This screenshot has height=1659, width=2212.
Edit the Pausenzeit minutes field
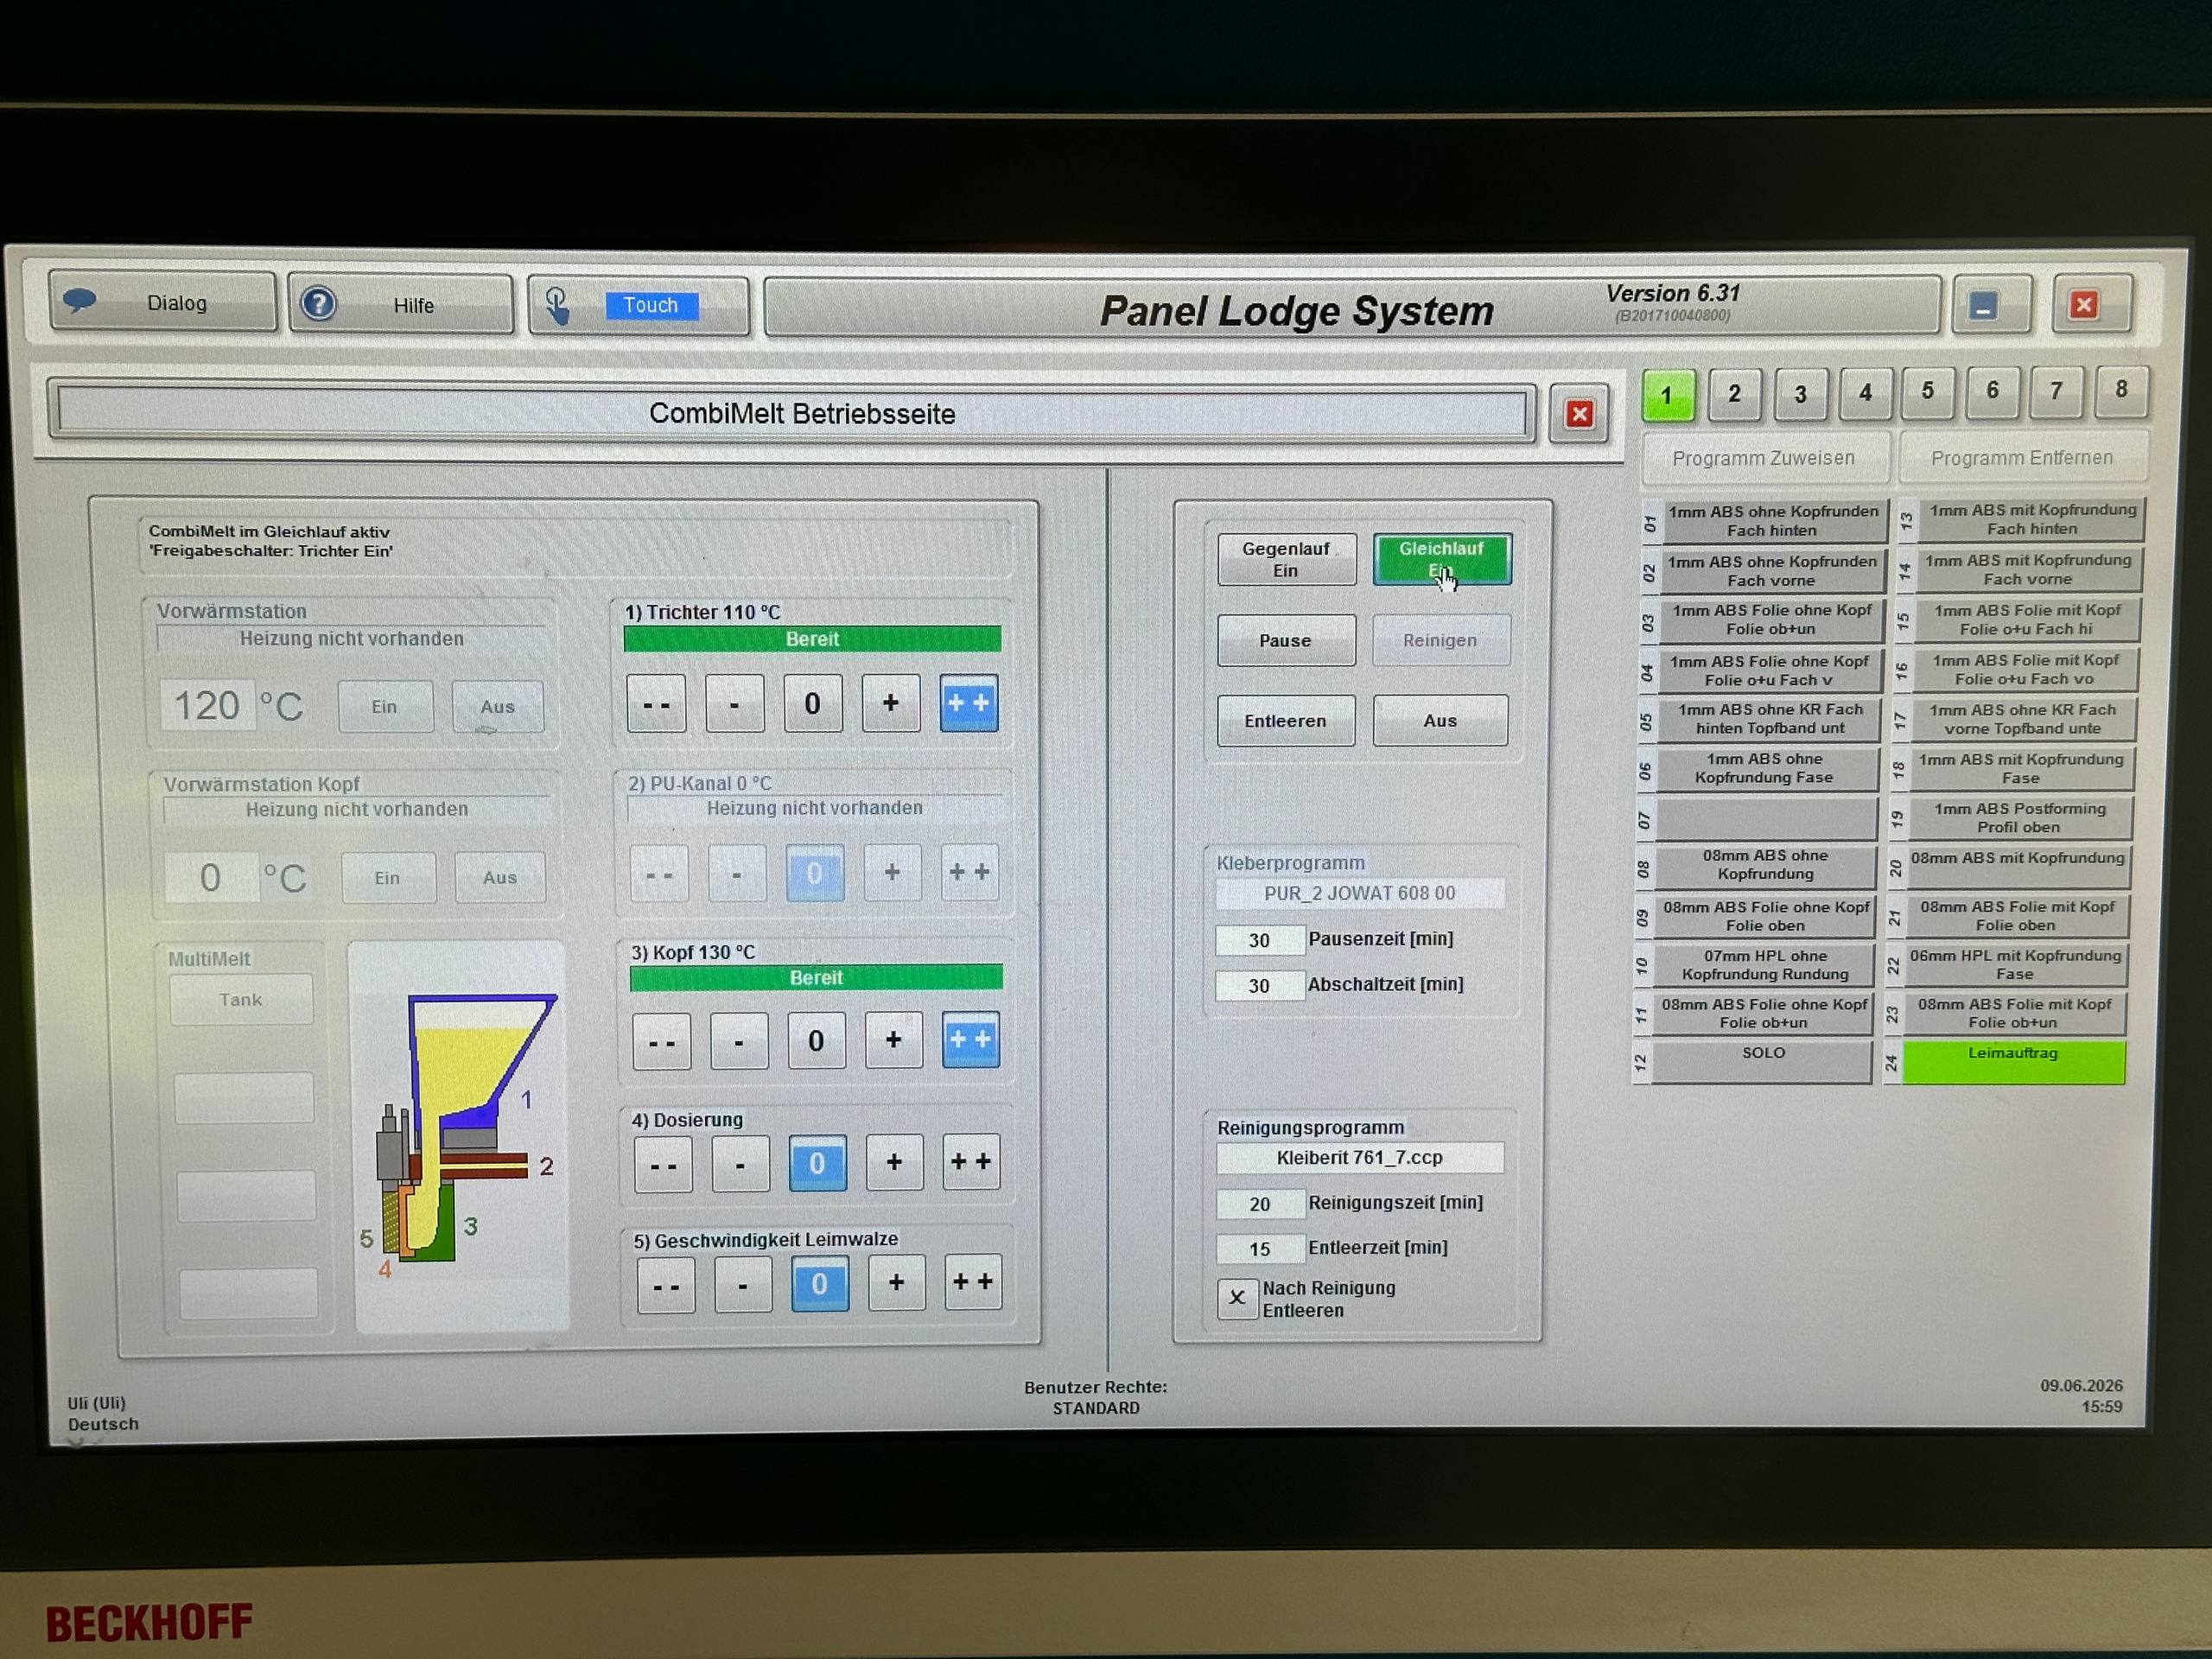coord(1260,940)
